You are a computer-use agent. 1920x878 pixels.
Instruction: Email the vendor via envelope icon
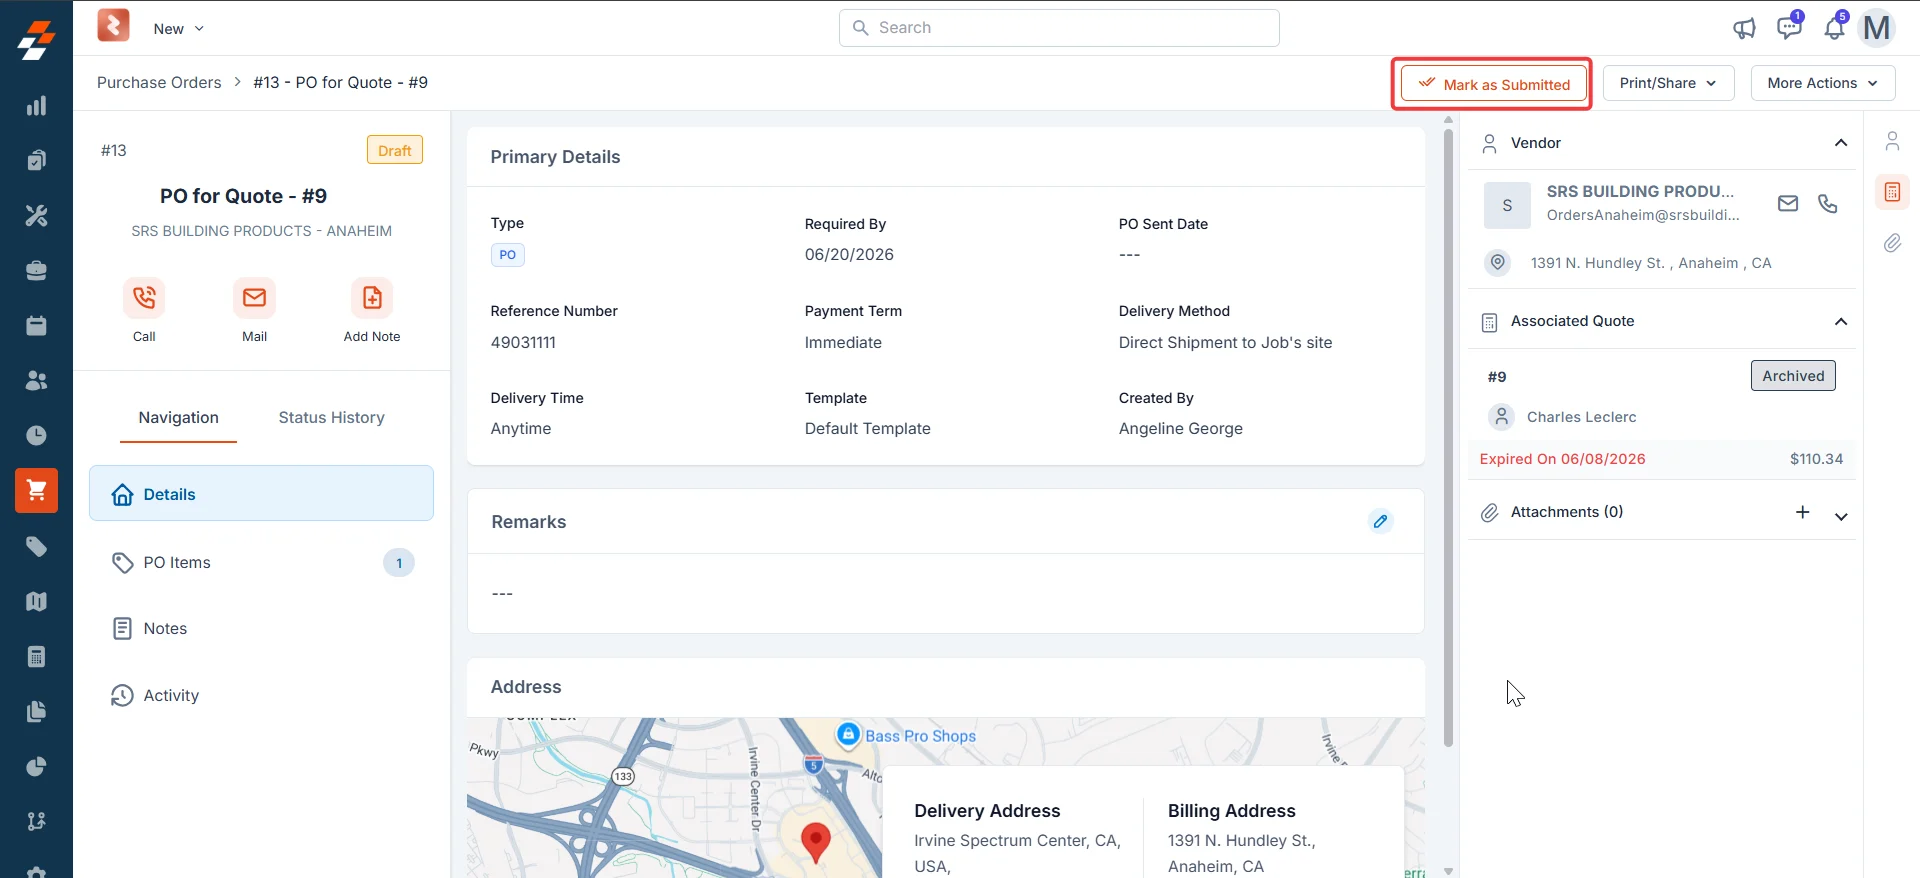click(1788, 204)
